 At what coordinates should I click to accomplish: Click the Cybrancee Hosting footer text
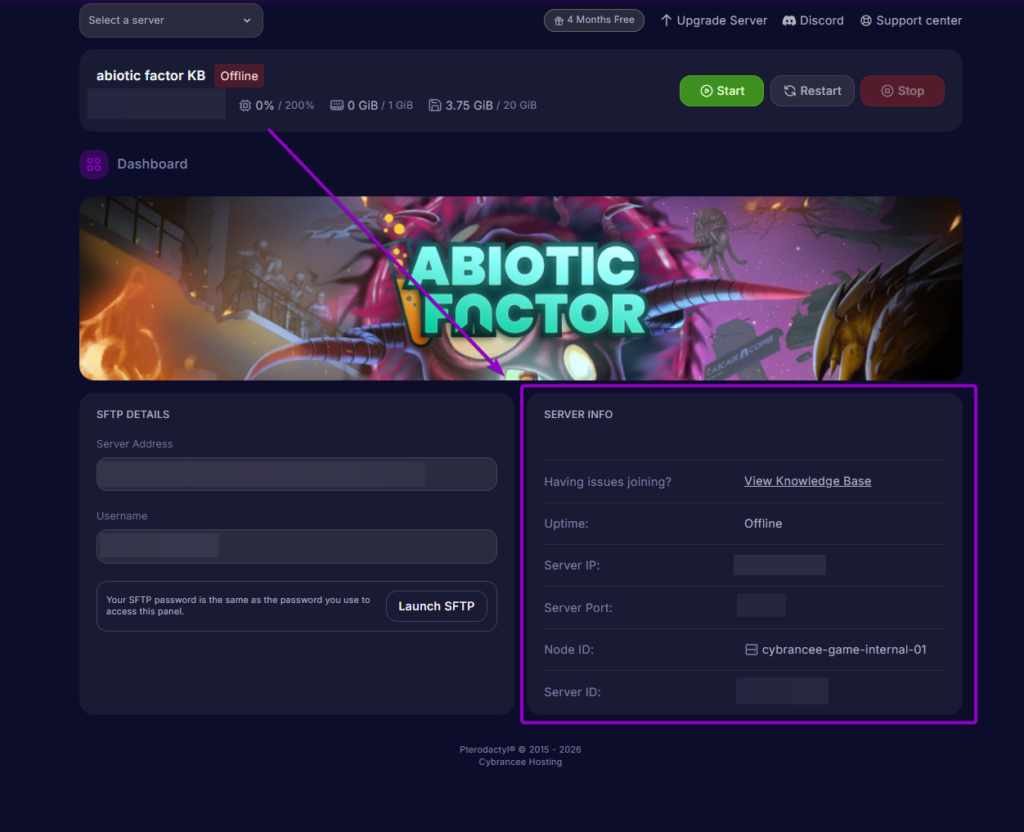(x=520, y=762)
